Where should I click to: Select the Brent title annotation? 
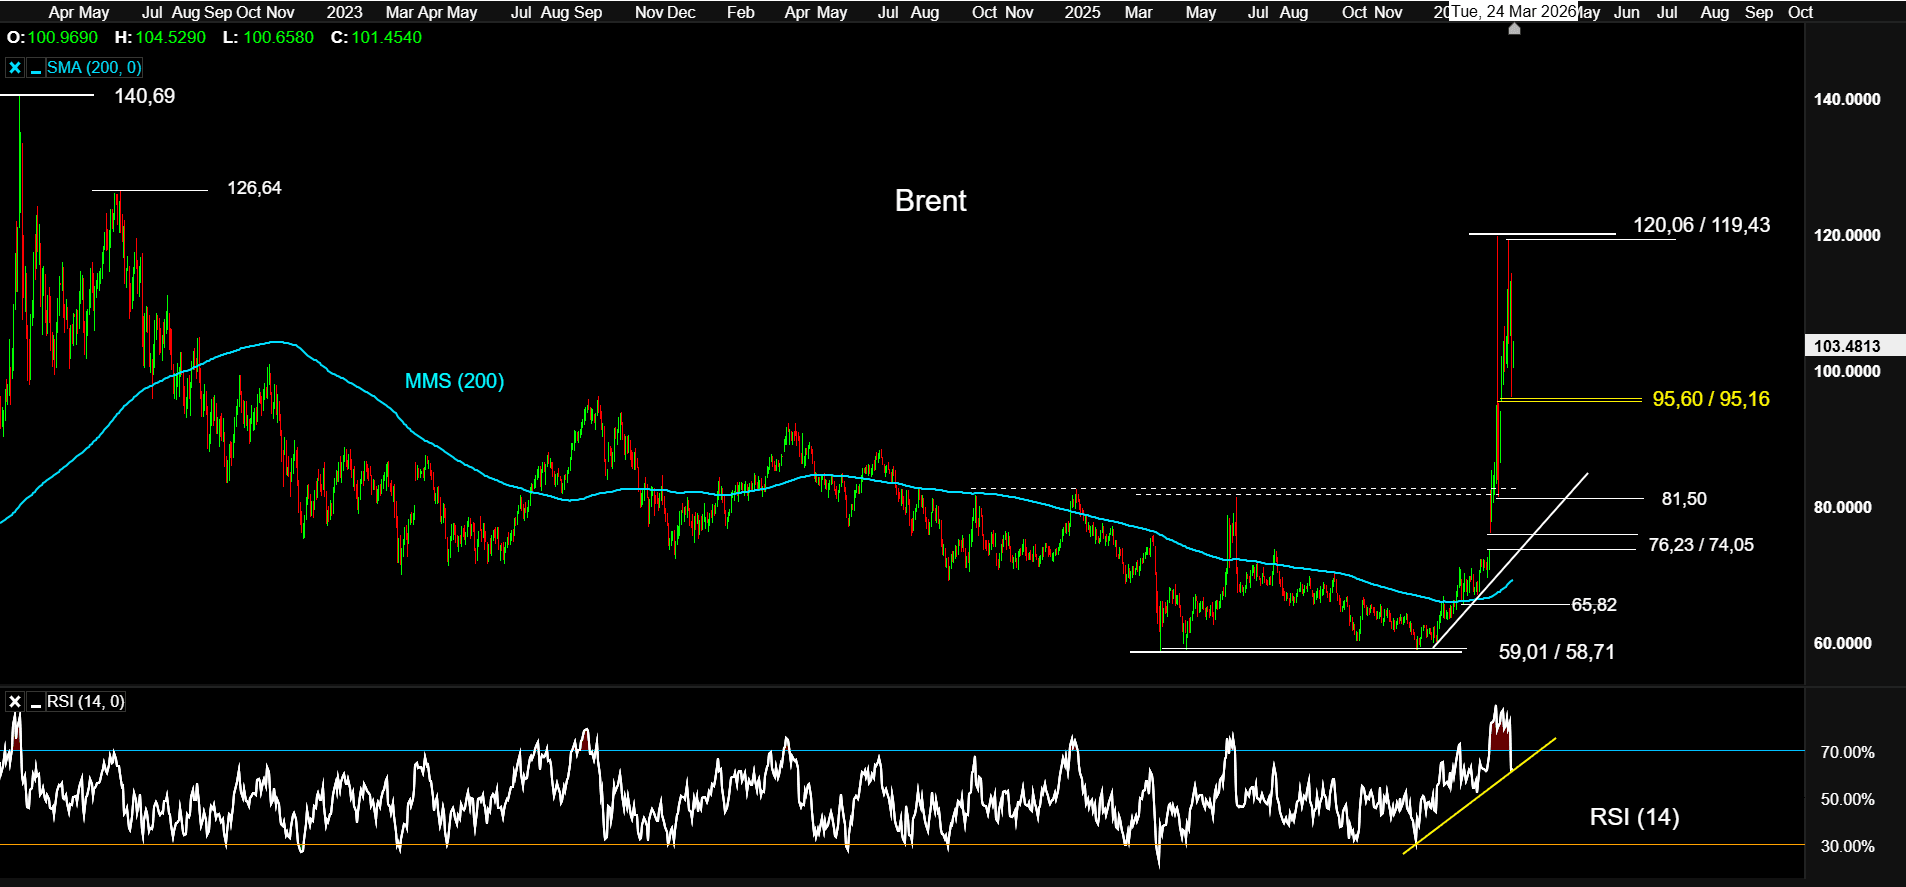click(930, 201)
